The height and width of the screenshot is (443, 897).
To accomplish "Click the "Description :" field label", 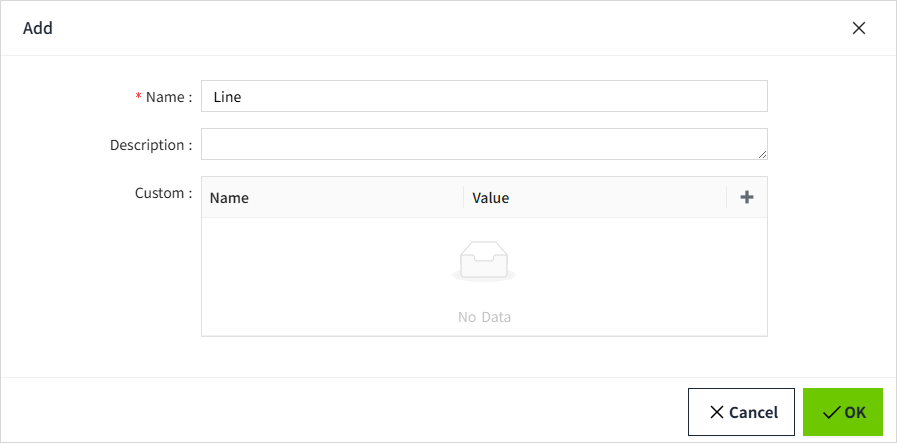I will coord(151,145).
